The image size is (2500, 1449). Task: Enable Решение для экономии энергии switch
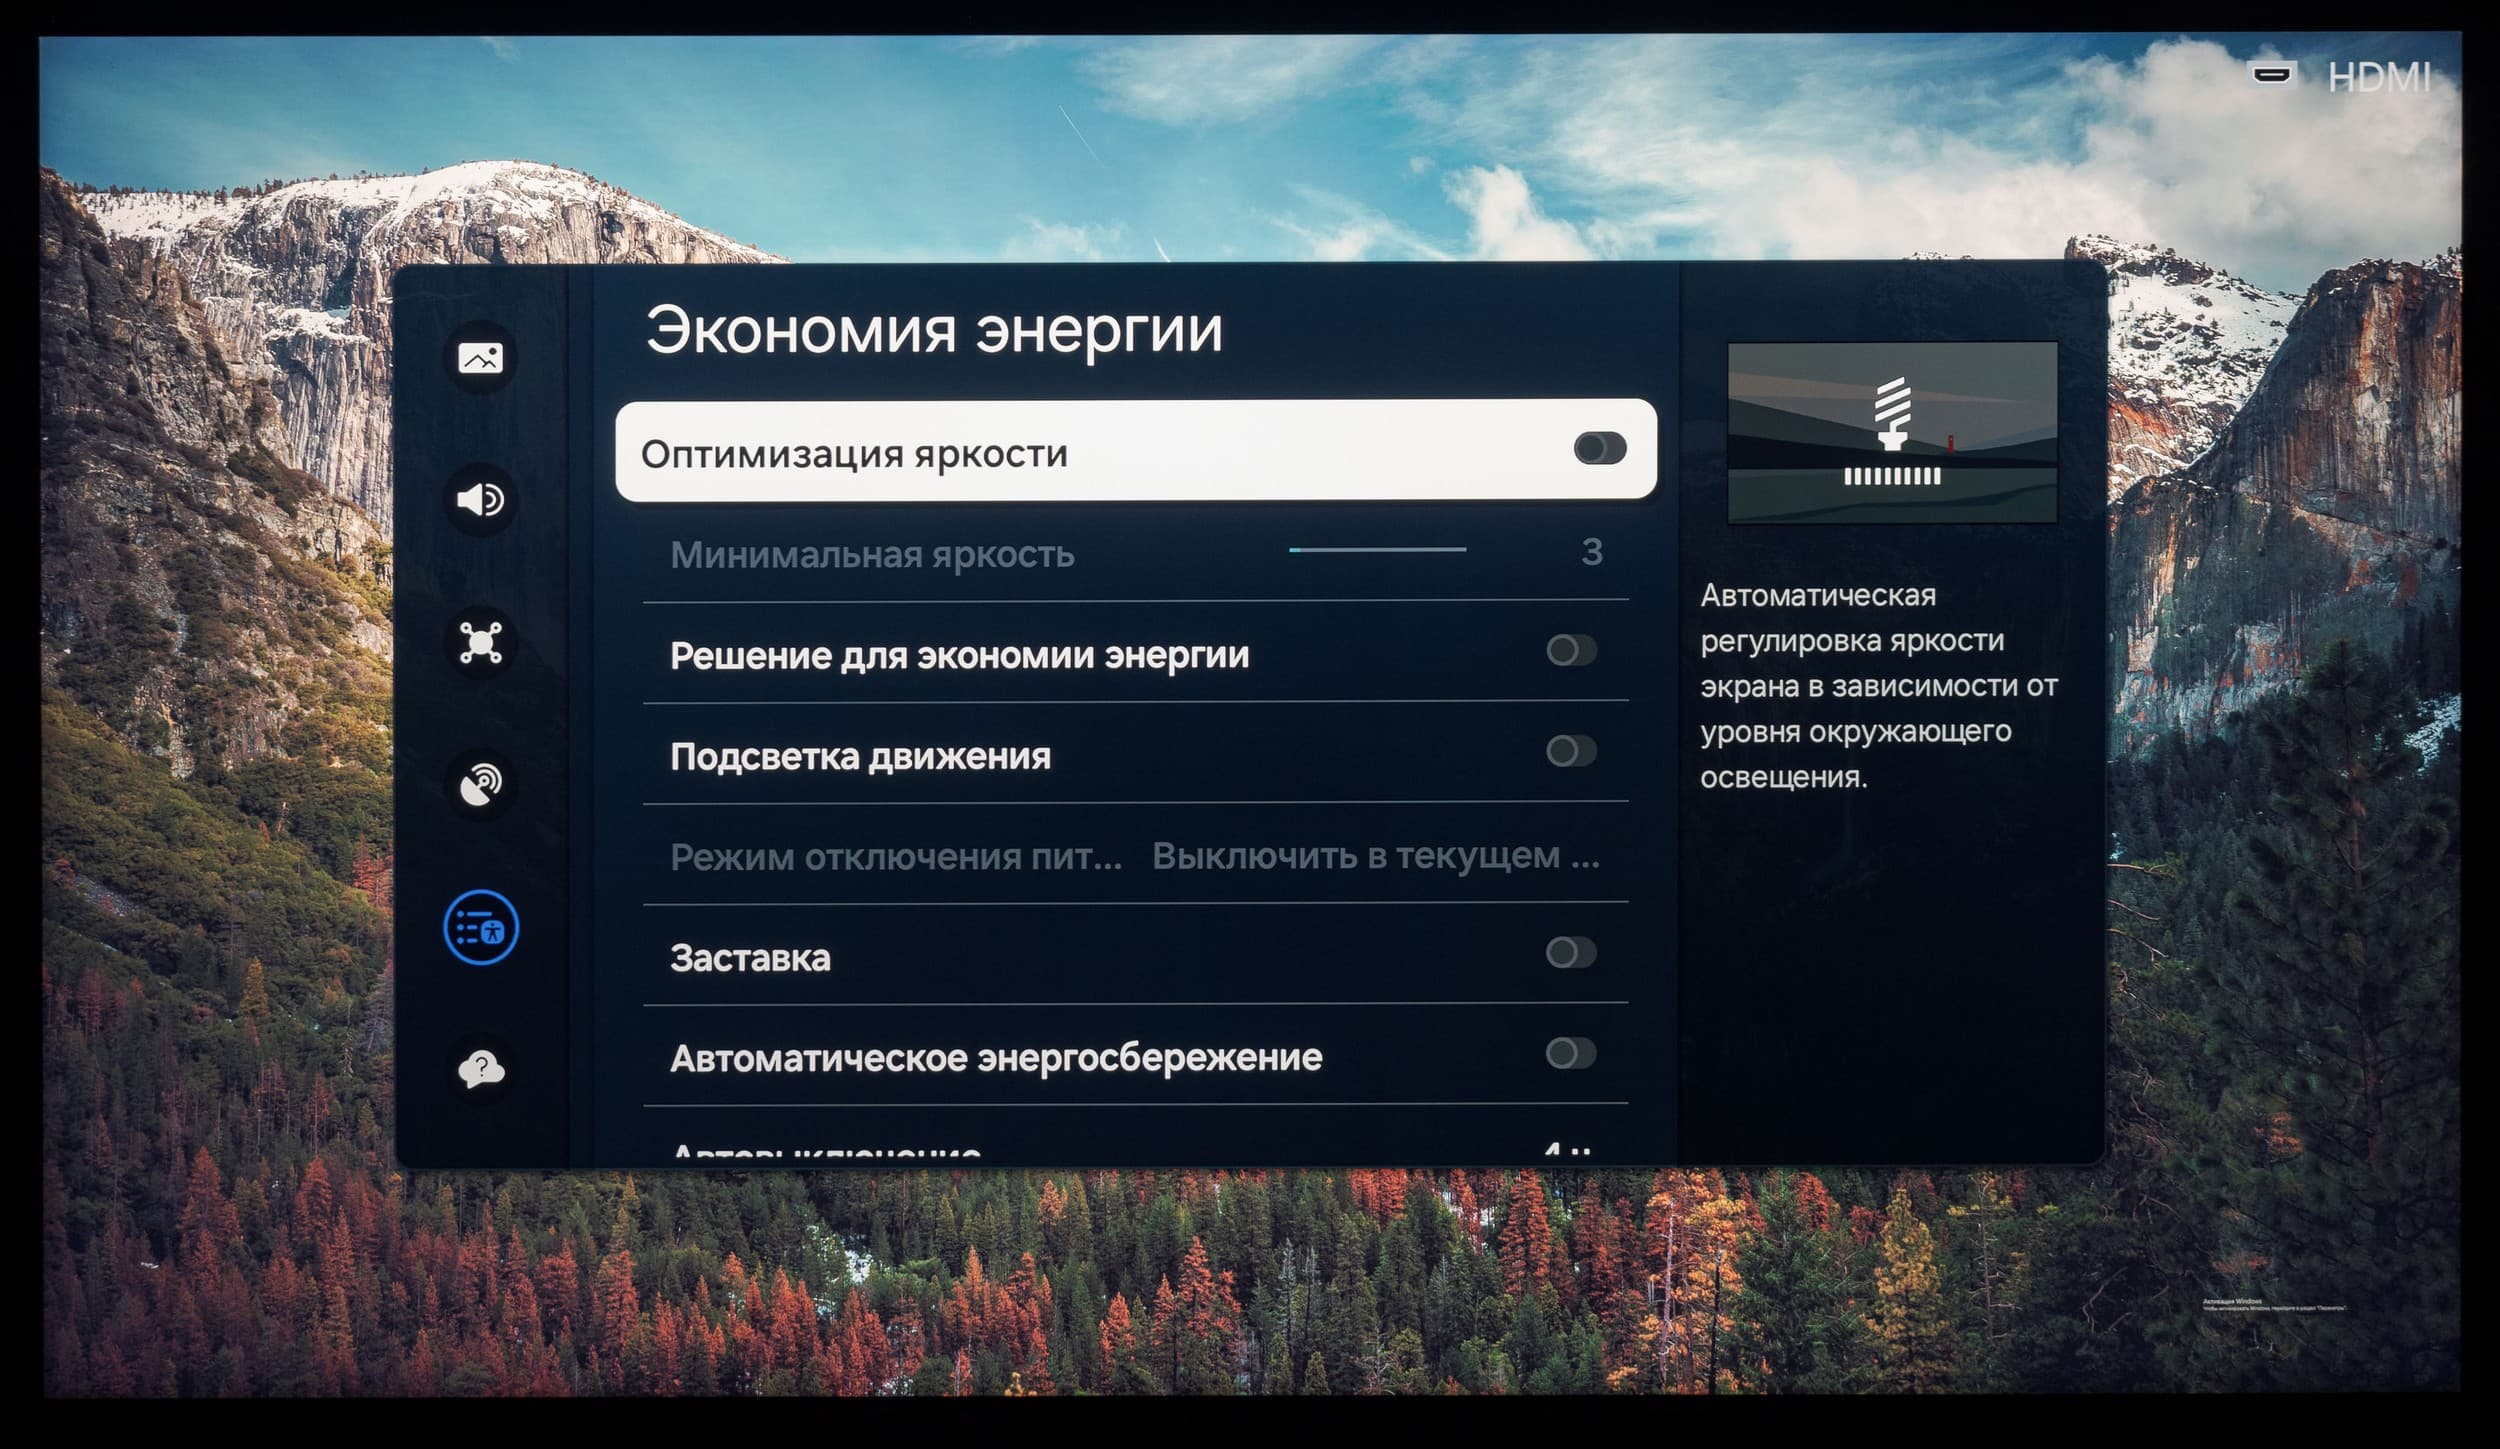(1571, 651)
